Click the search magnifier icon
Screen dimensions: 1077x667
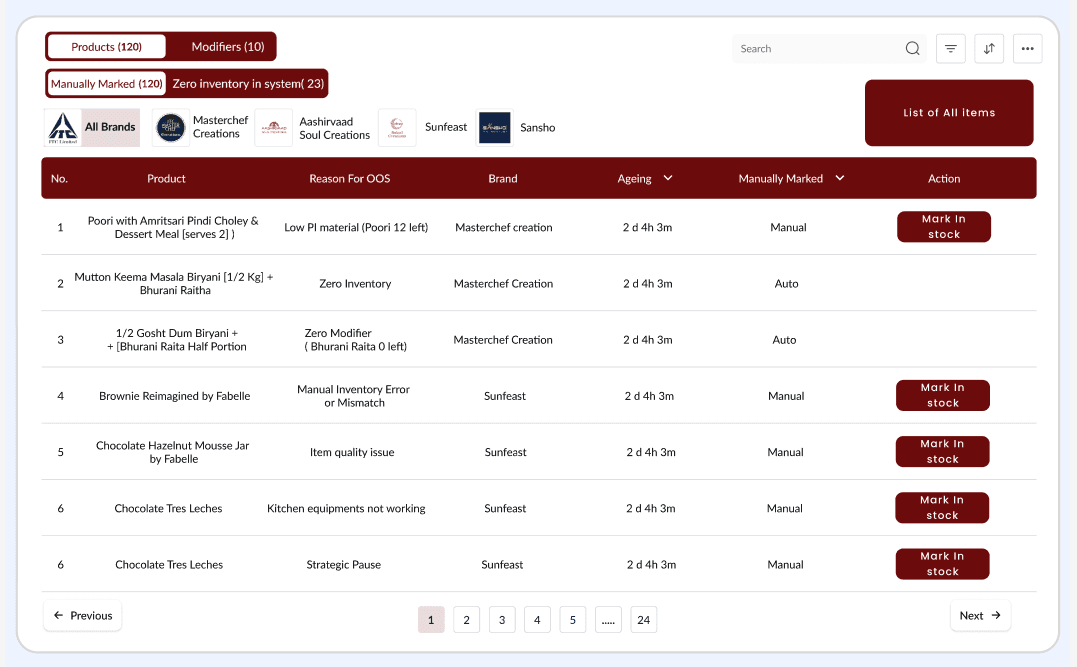(912, 48)
